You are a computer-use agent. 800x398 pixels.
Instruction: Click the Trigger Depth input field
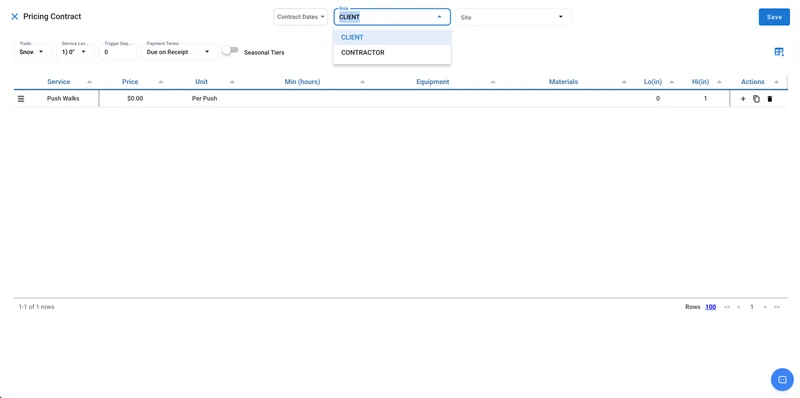coord(118,52)
